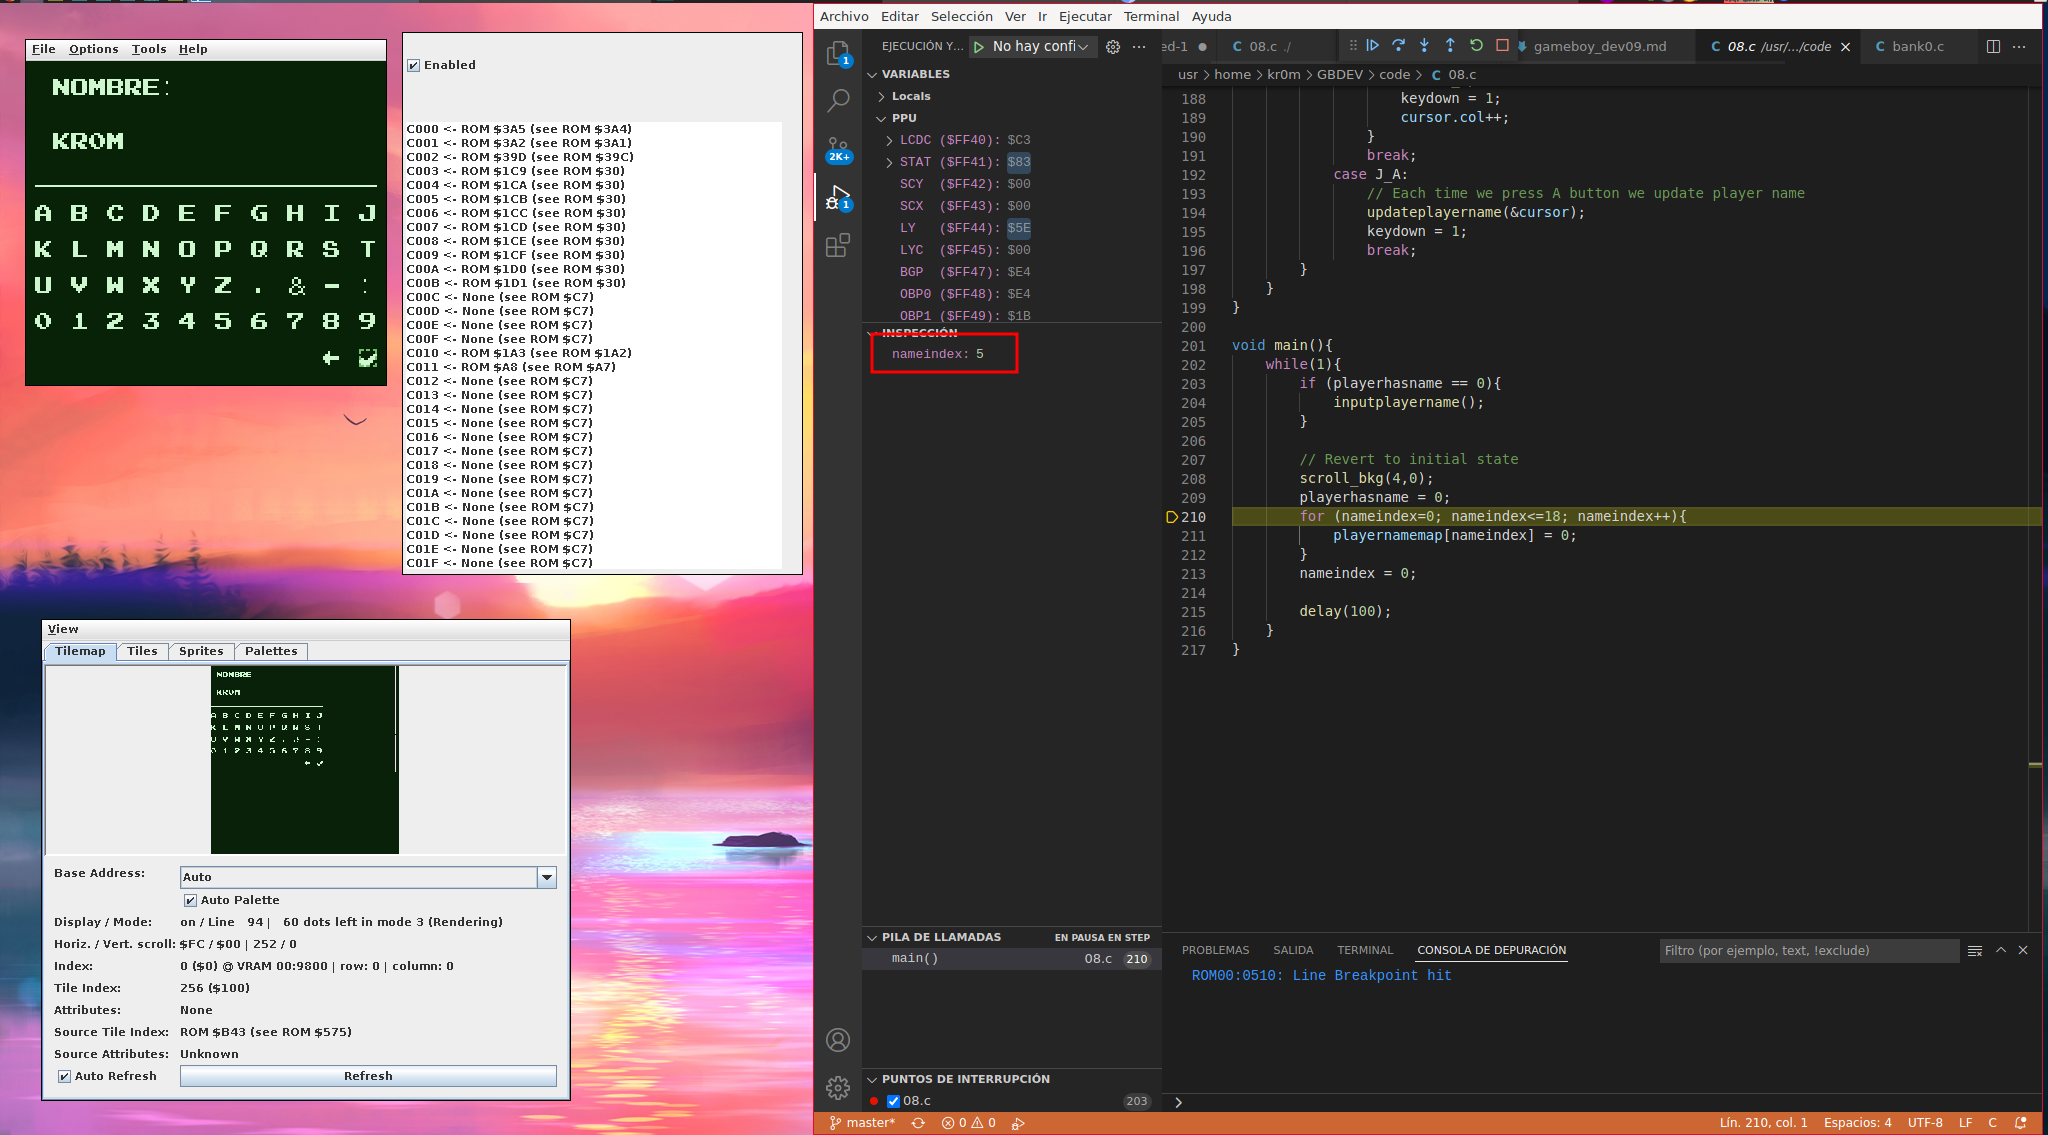Expand the LCDC register entry
Viewport: 2048px width, 1135px height.
(889, 140)
